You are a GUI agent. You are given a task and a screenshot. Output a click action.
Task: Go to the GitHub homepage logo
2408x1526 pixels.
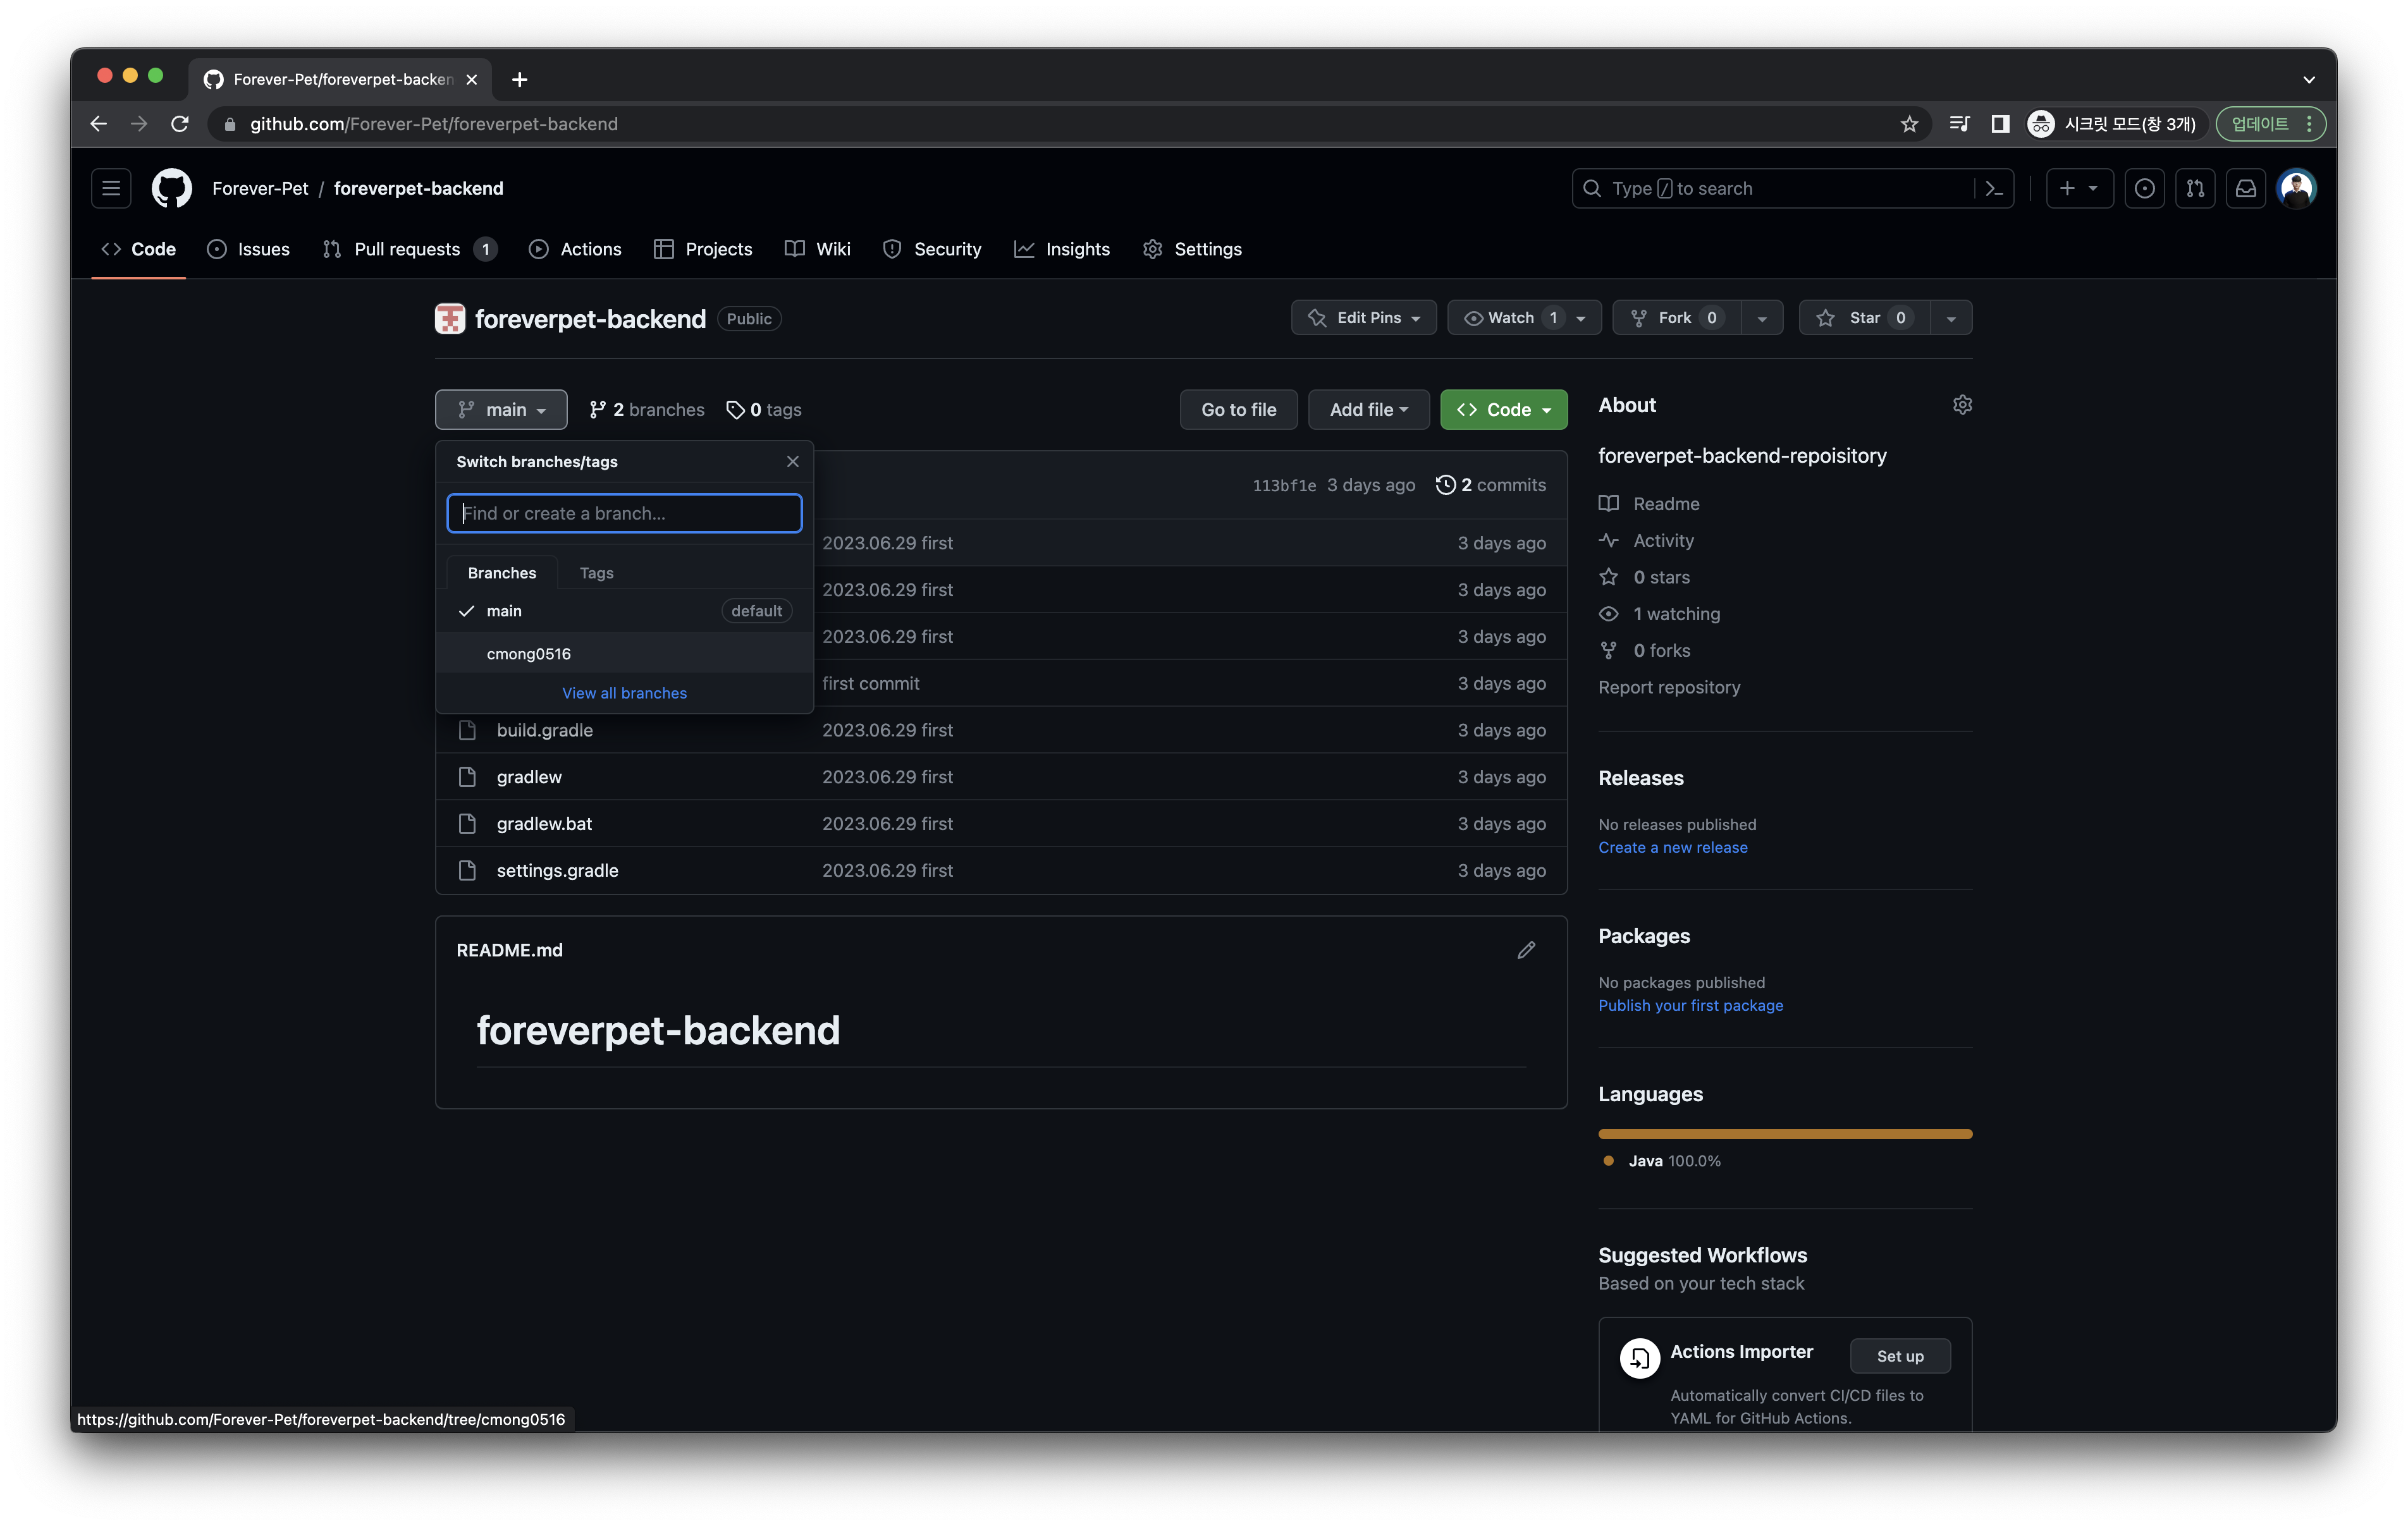[x=171, y=188]
